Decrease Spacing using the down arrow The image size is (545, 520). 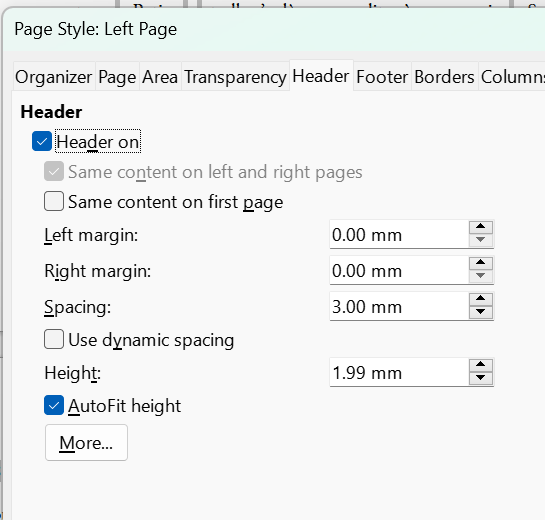481,312
